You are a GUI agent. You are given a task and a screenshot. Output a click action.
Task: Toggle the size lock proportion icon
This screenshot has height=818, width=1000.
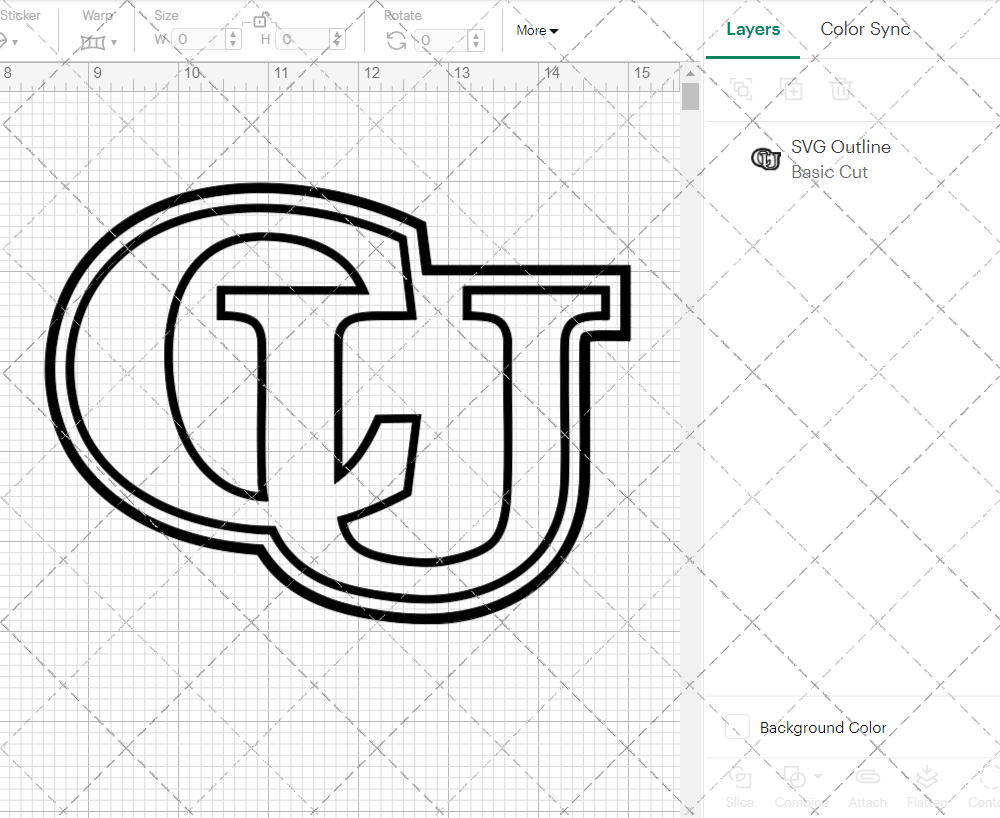[x=261, y=19]
